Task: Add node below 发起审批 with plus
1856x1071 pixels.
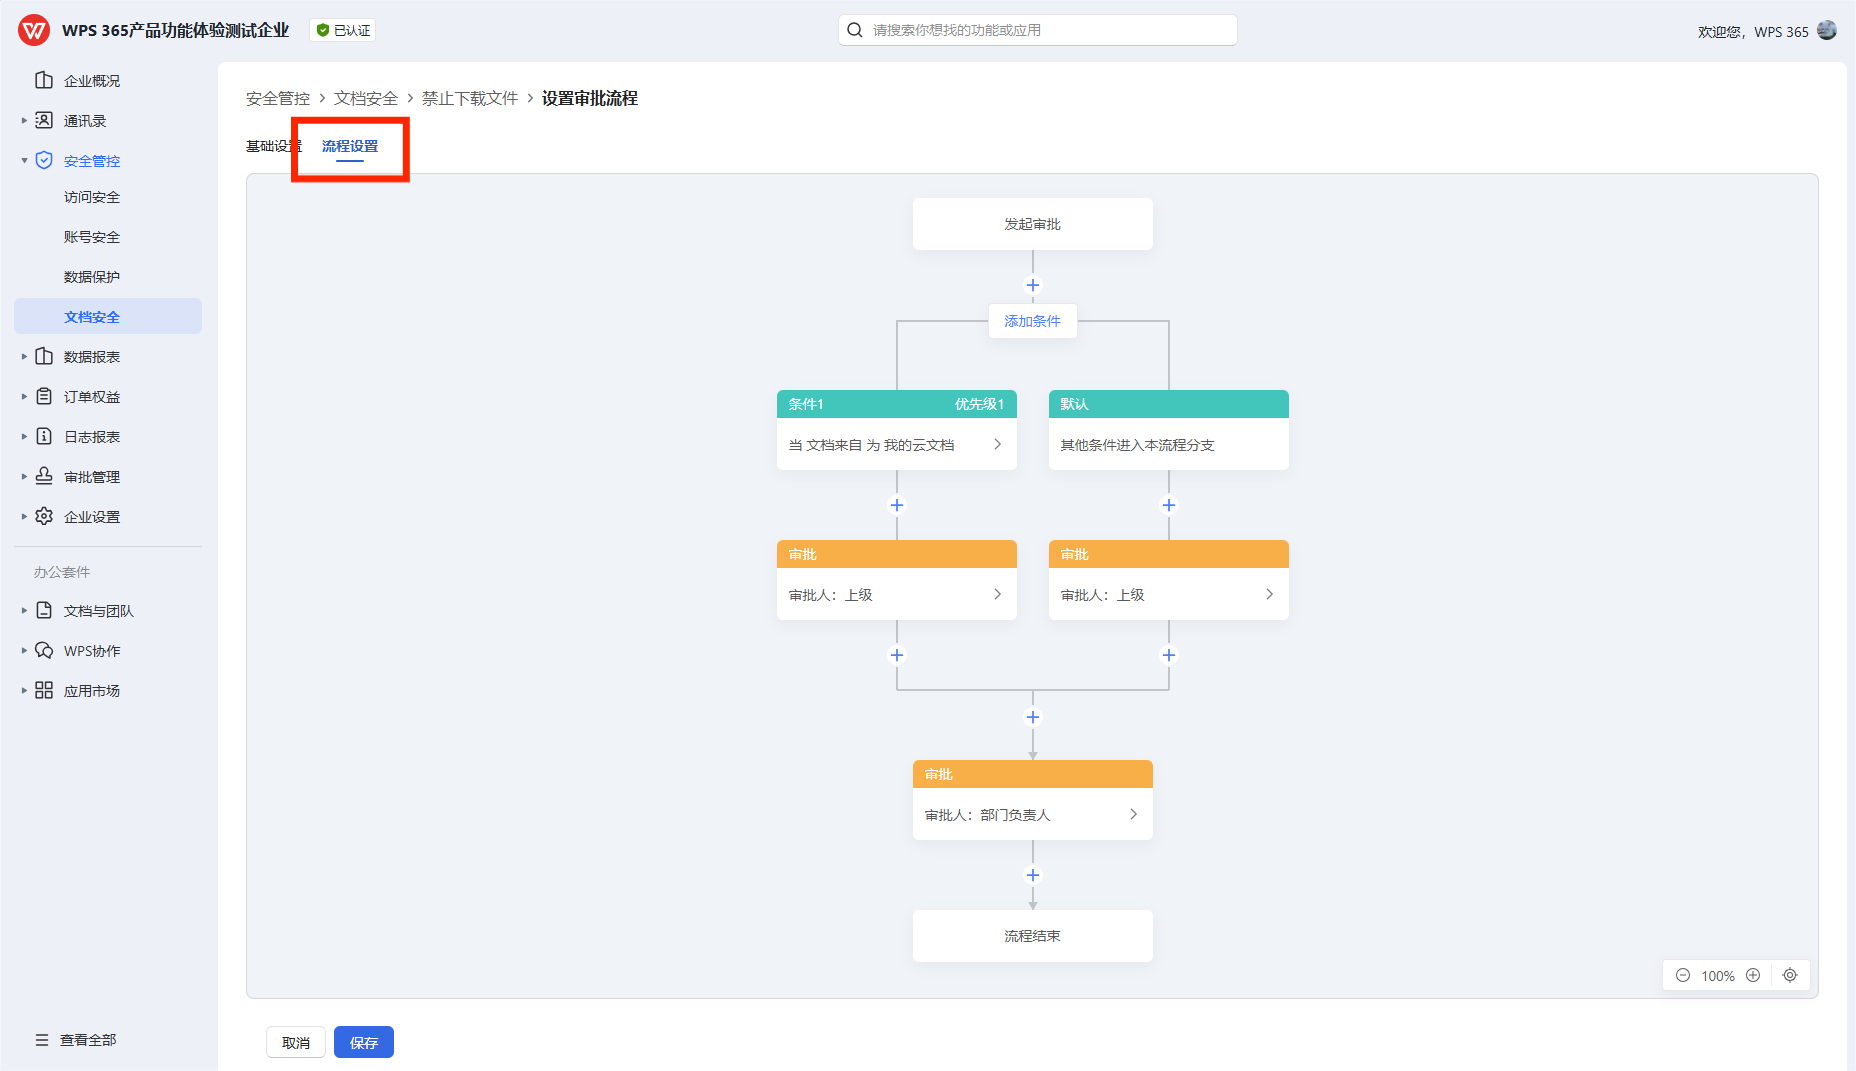Action: pos(1033,285)
